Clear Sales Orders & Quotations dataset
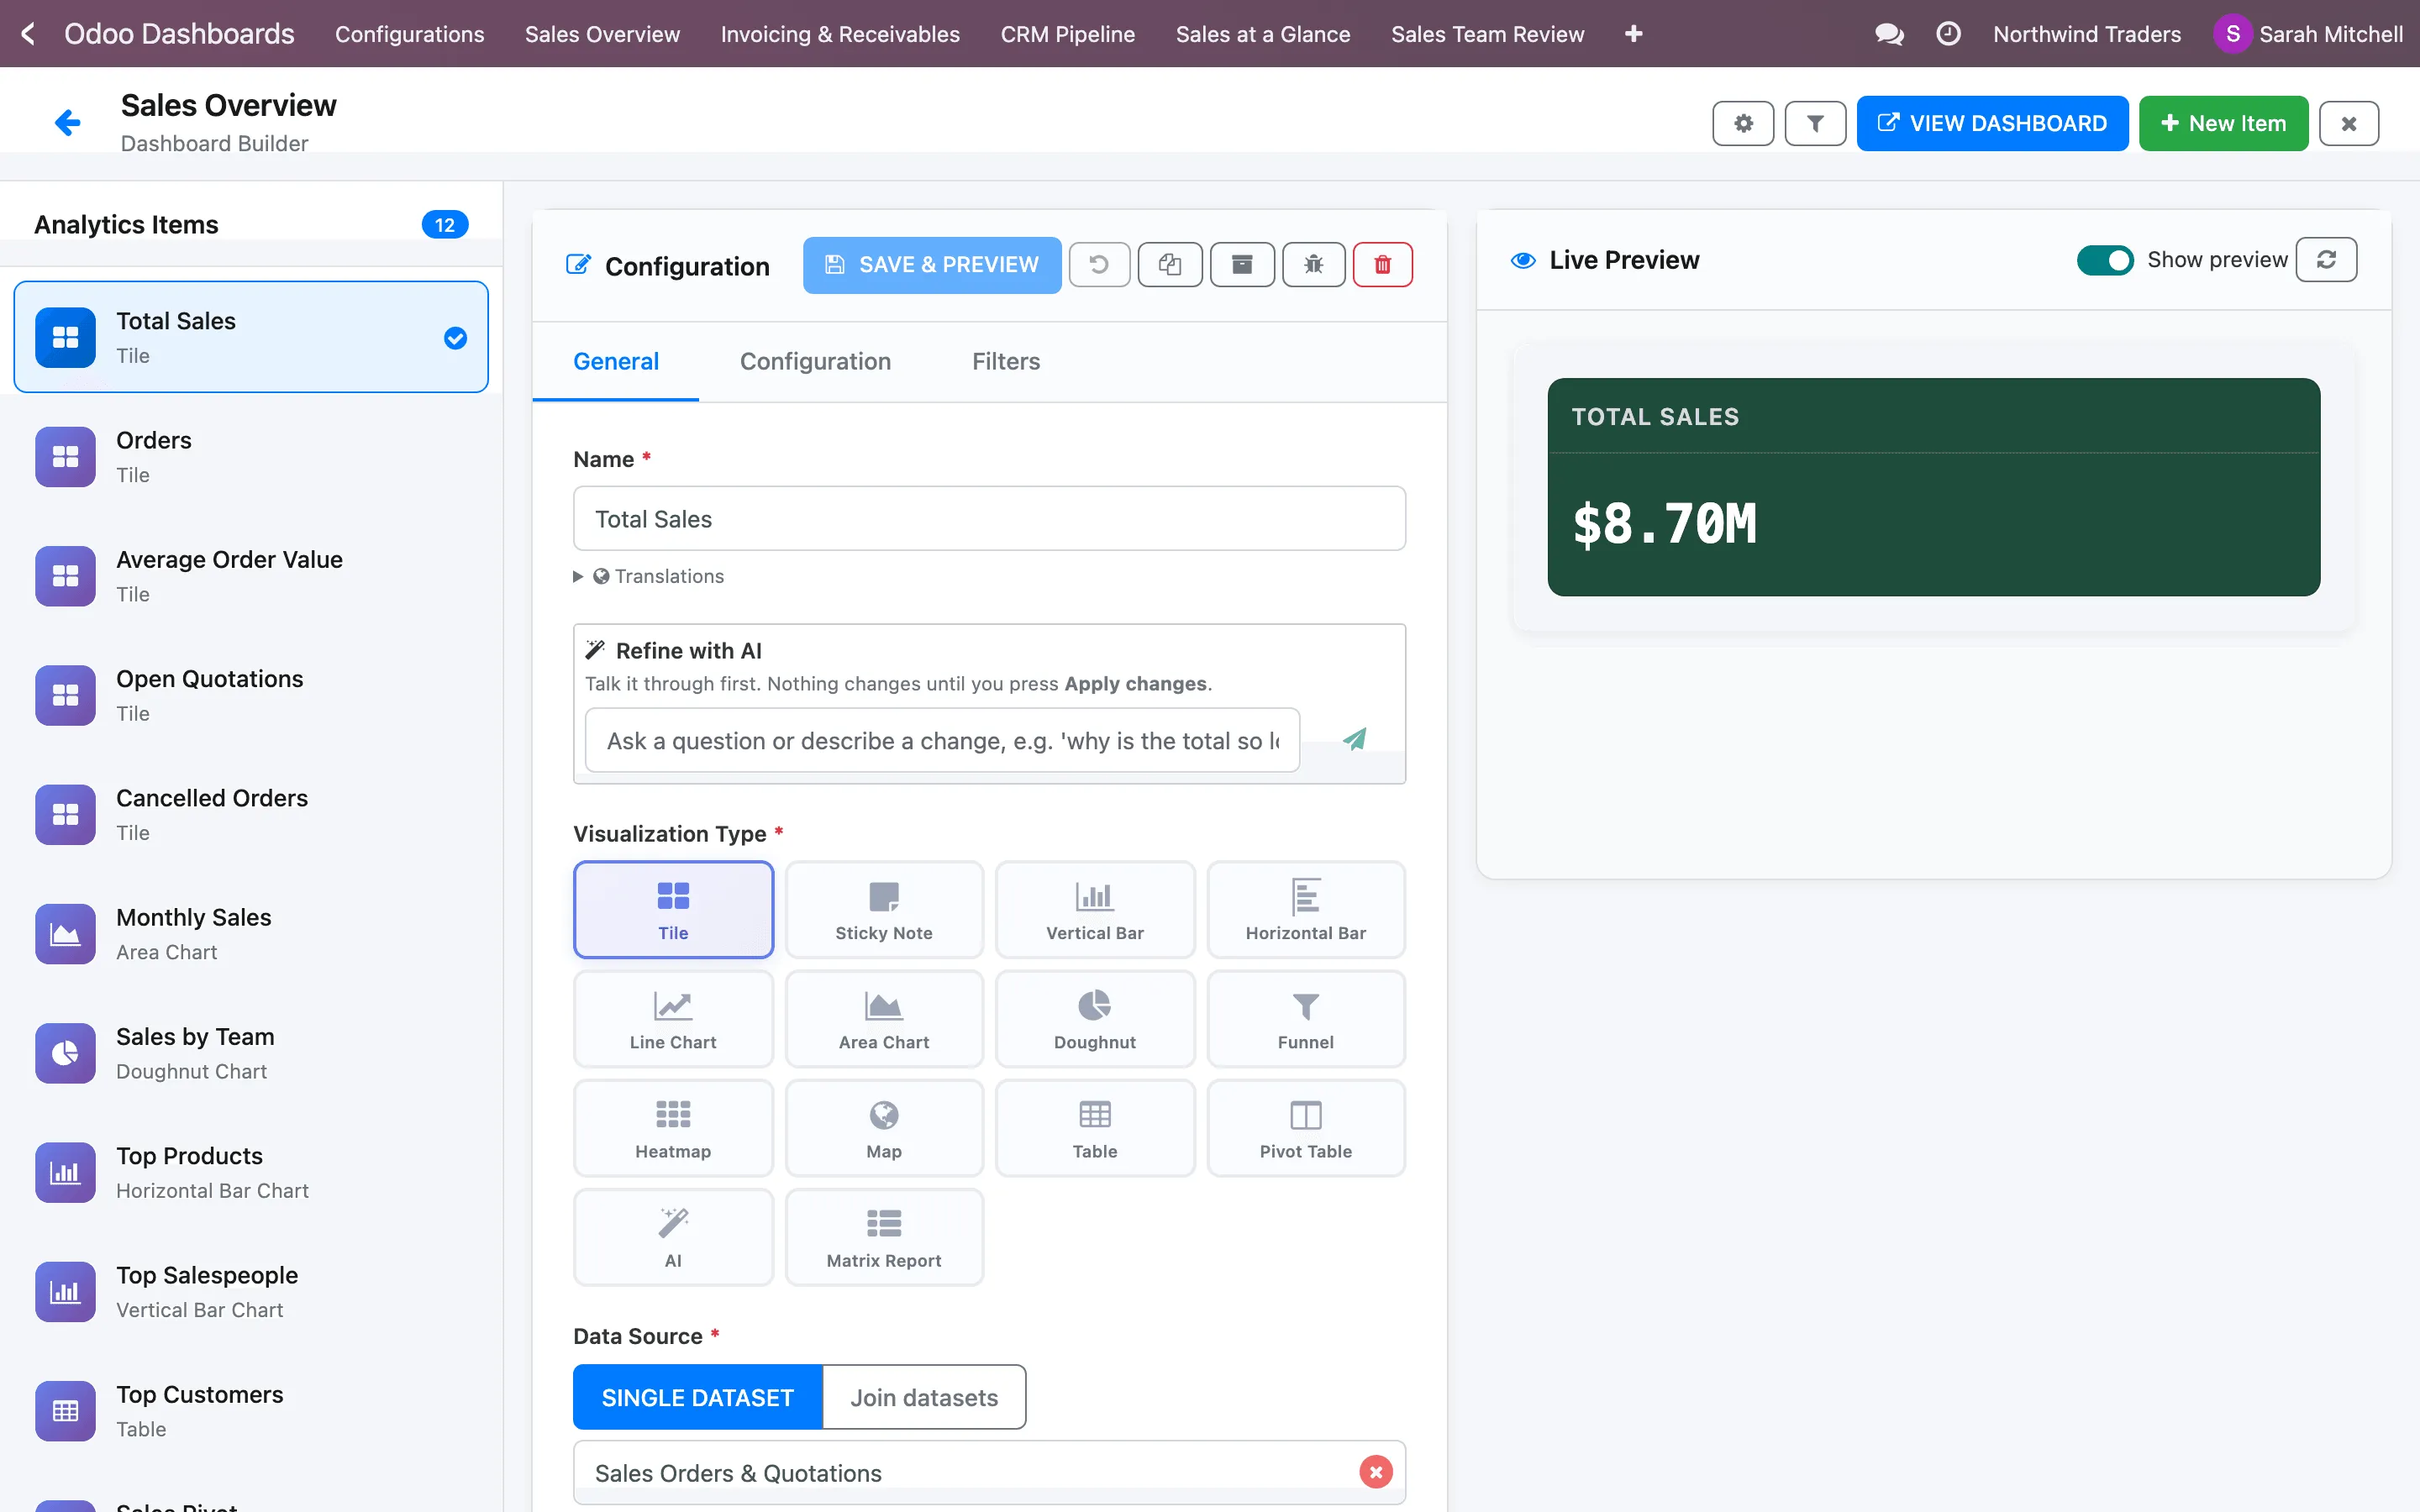2420x1512 pixels. pos(1376,1472)
